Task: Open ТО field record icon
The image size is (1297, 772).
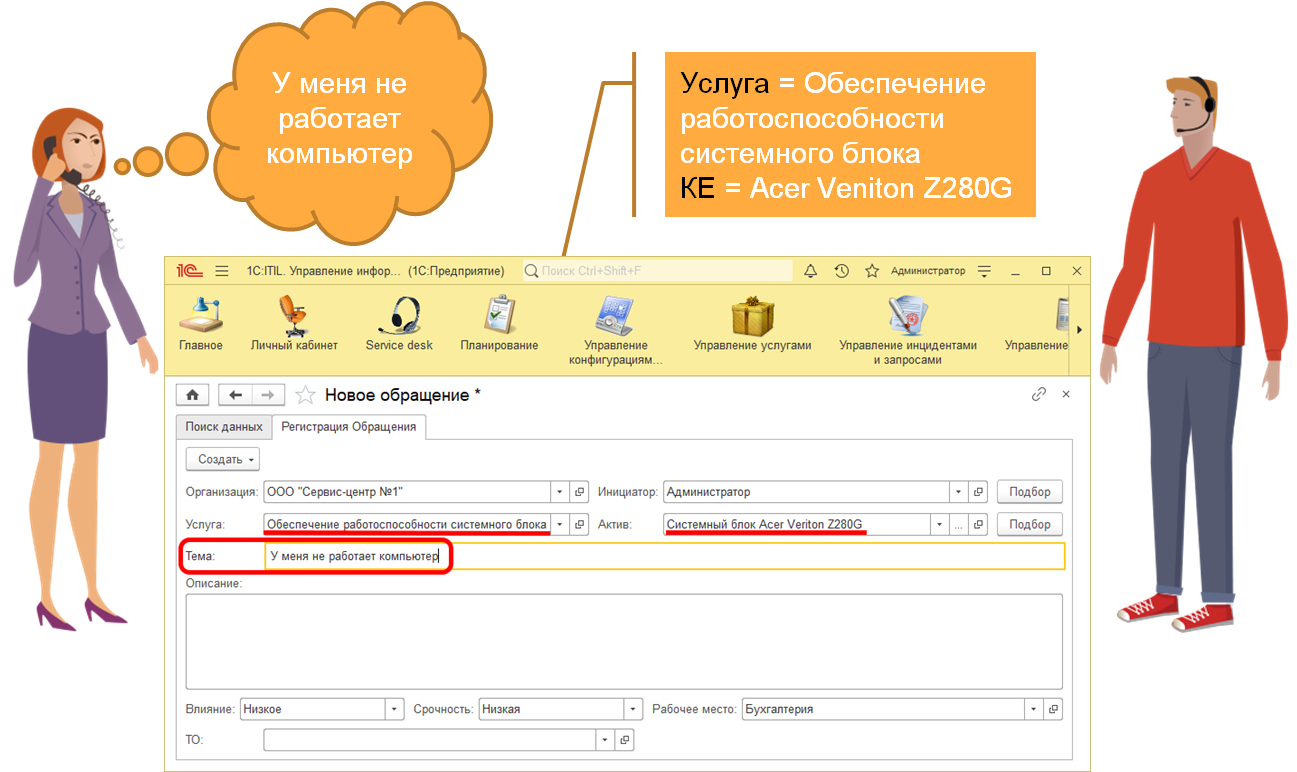Action: tap(625, 740)
